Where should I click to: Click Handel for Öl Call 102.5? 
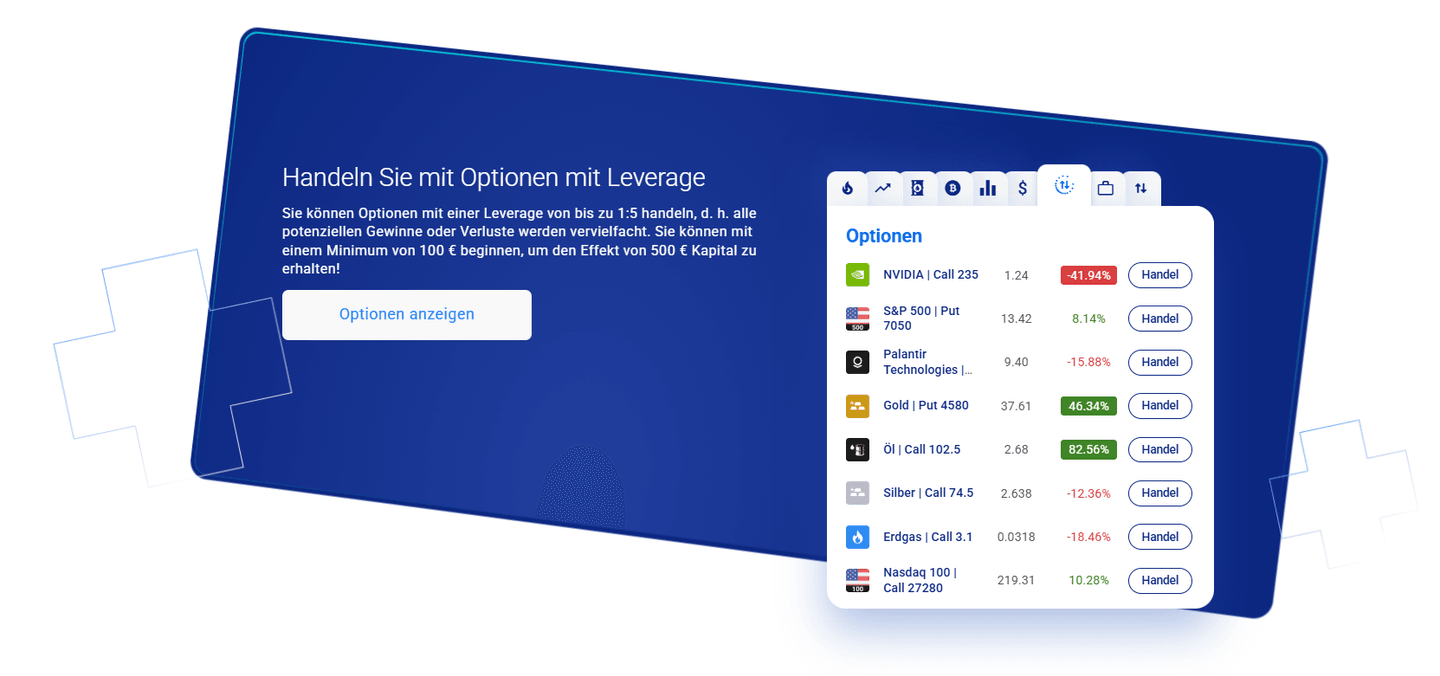coord(1160,450)
